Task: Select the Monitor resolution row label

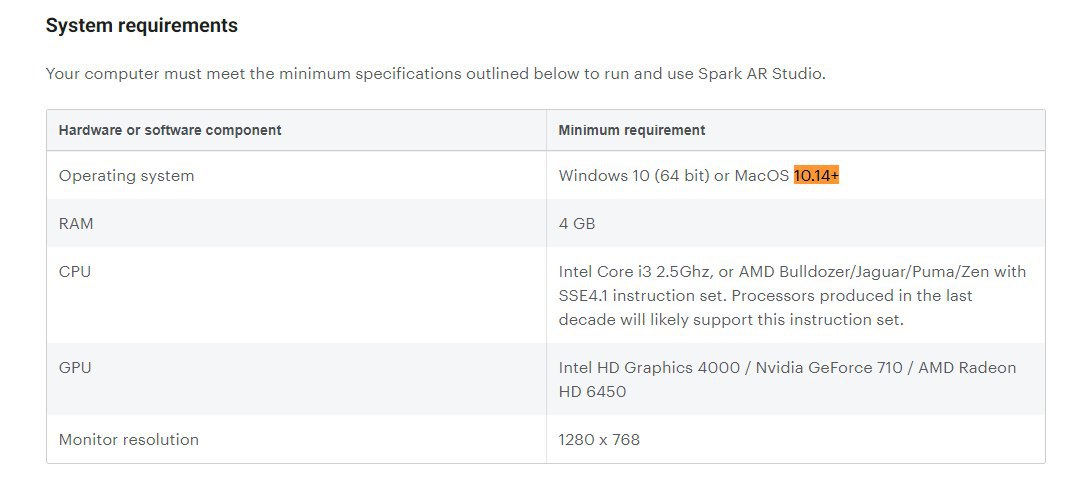Action: (129, 440)
